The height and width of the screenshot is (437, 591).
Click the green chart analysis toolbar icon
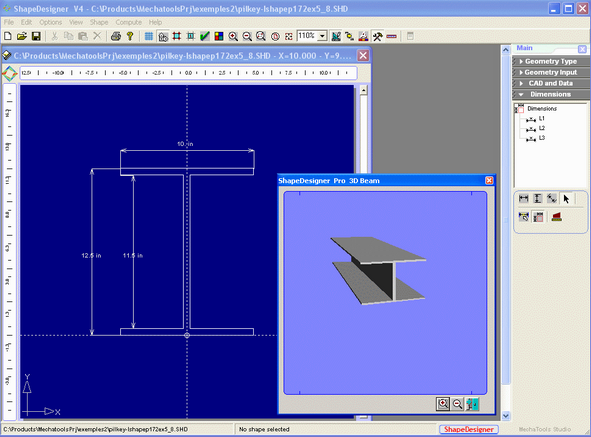pos(336,36)
